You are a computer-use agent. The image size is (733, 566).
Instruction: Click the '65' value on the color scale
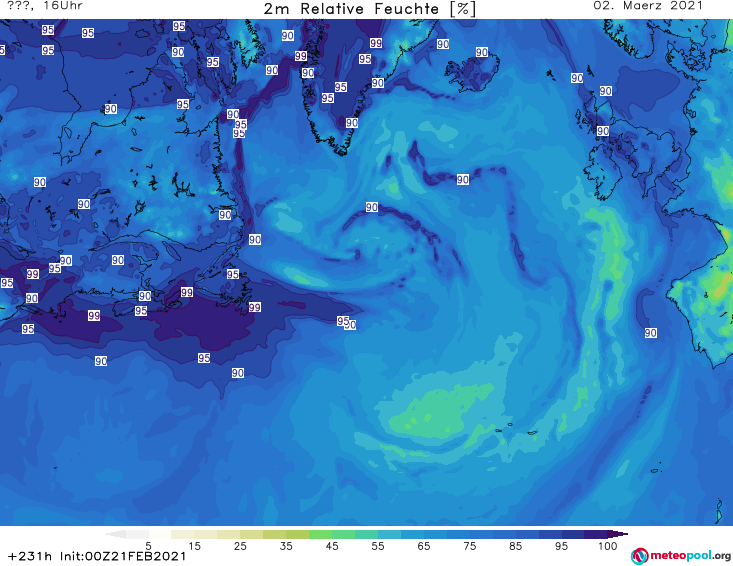coord(424,546)
